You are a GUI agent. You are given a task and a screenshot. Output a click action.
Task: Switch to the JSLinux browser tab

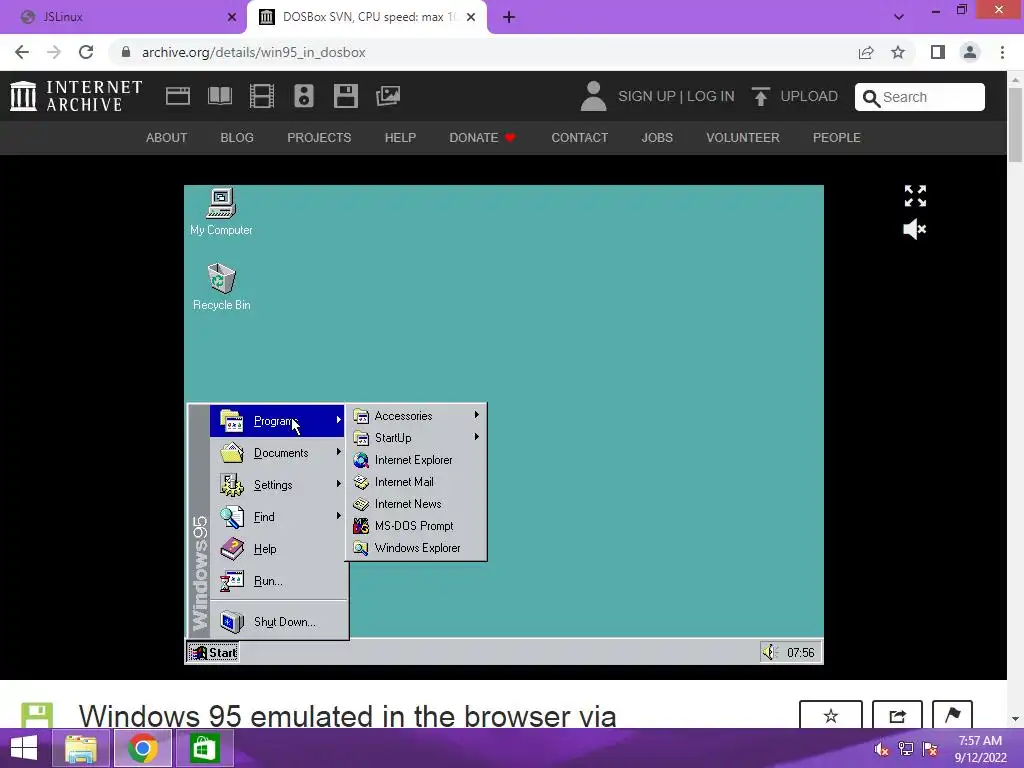[x=124, y=17]
